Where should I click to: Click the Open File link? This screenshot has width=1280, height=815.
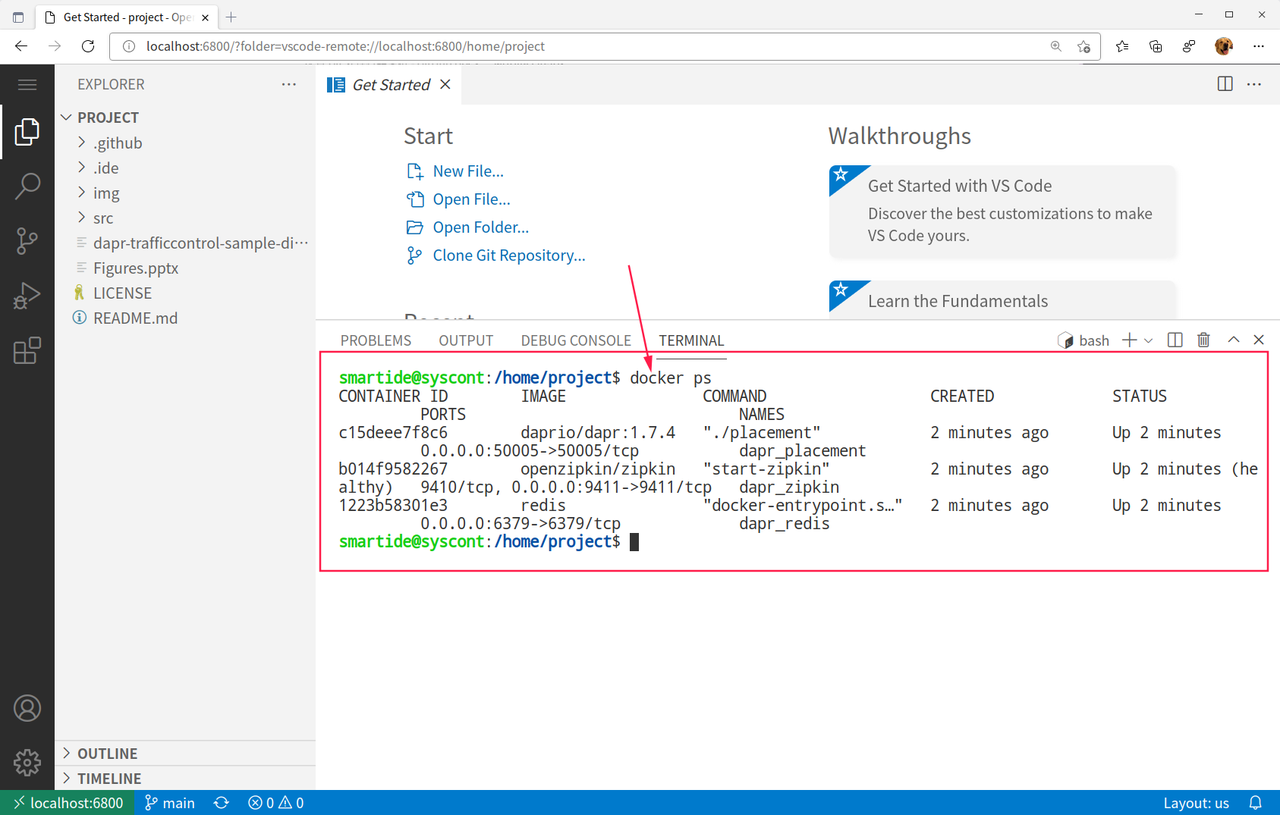458,199
